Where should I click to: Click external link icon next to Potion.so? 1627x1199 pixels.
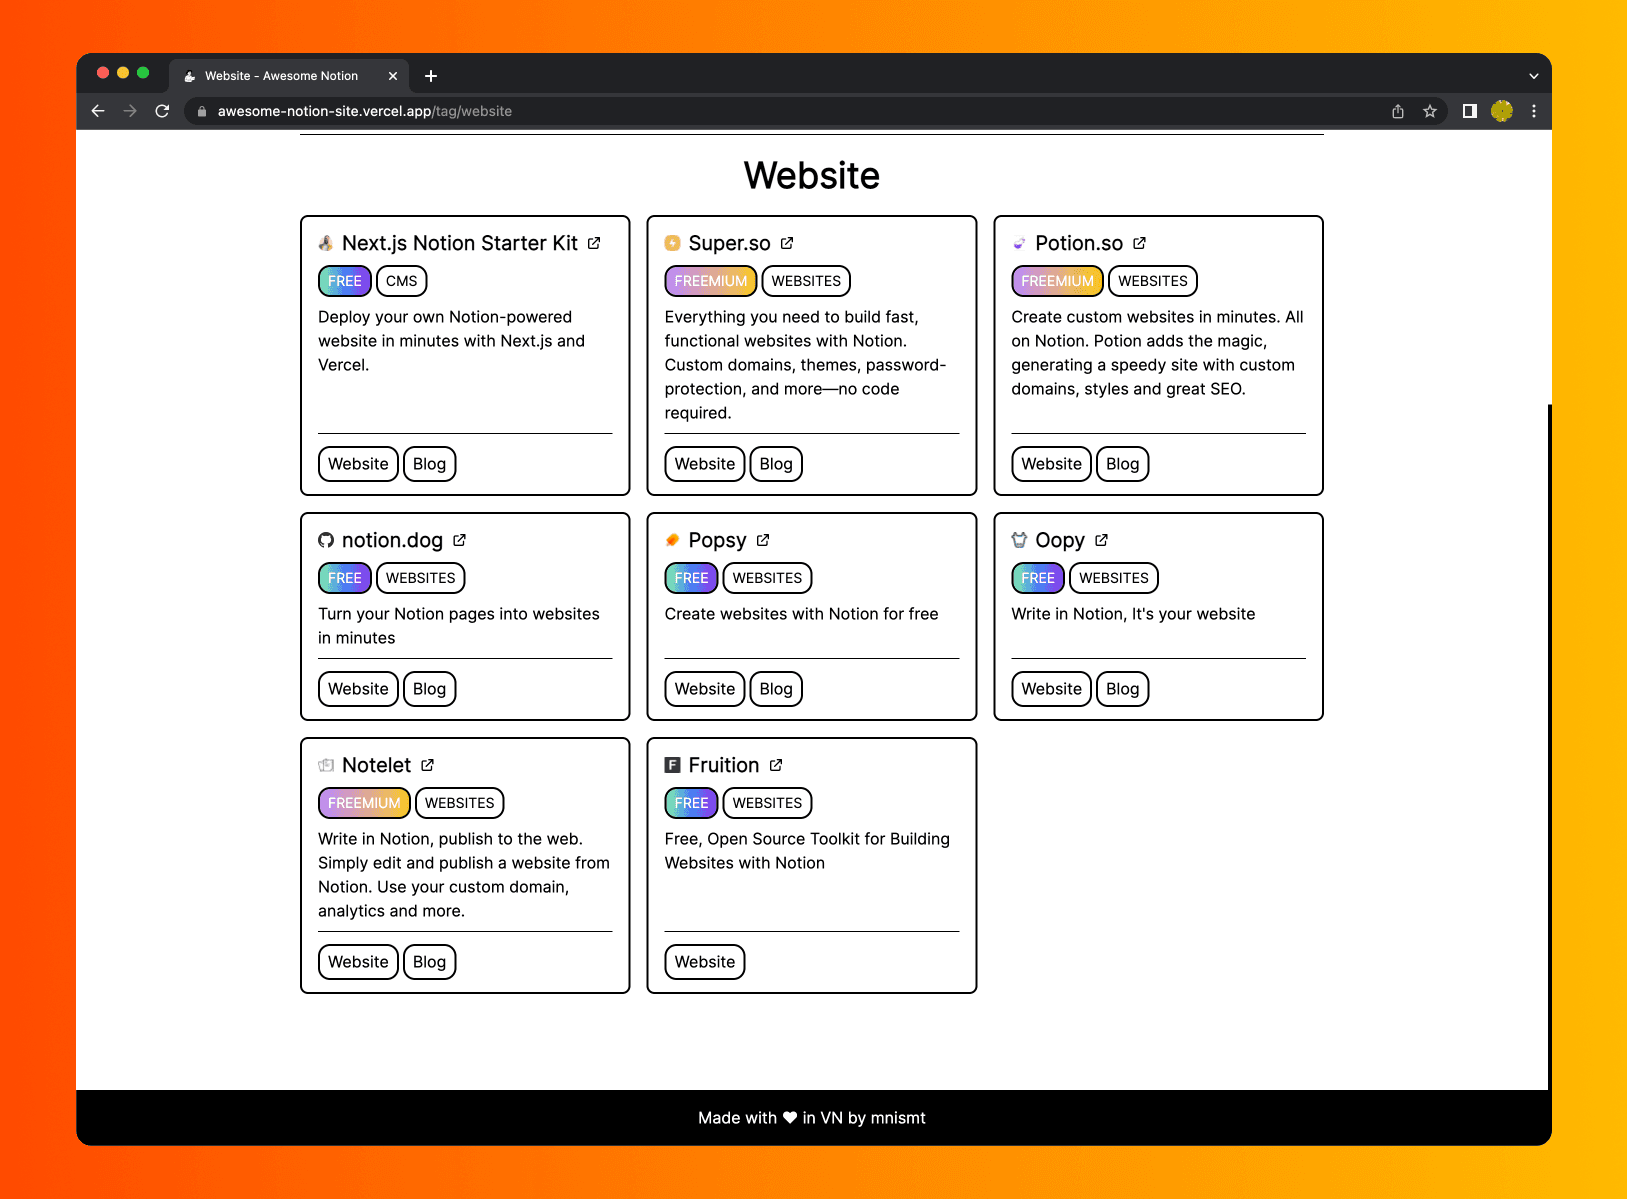tap(1139, 243)
